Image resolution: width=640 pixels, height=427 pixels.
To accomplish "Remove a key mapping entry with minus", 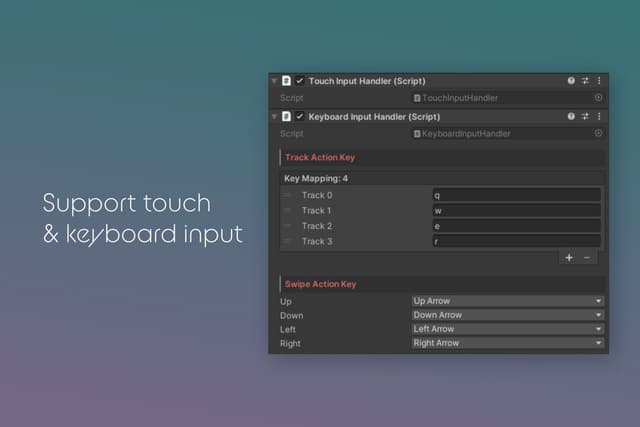I will [587, 258].
